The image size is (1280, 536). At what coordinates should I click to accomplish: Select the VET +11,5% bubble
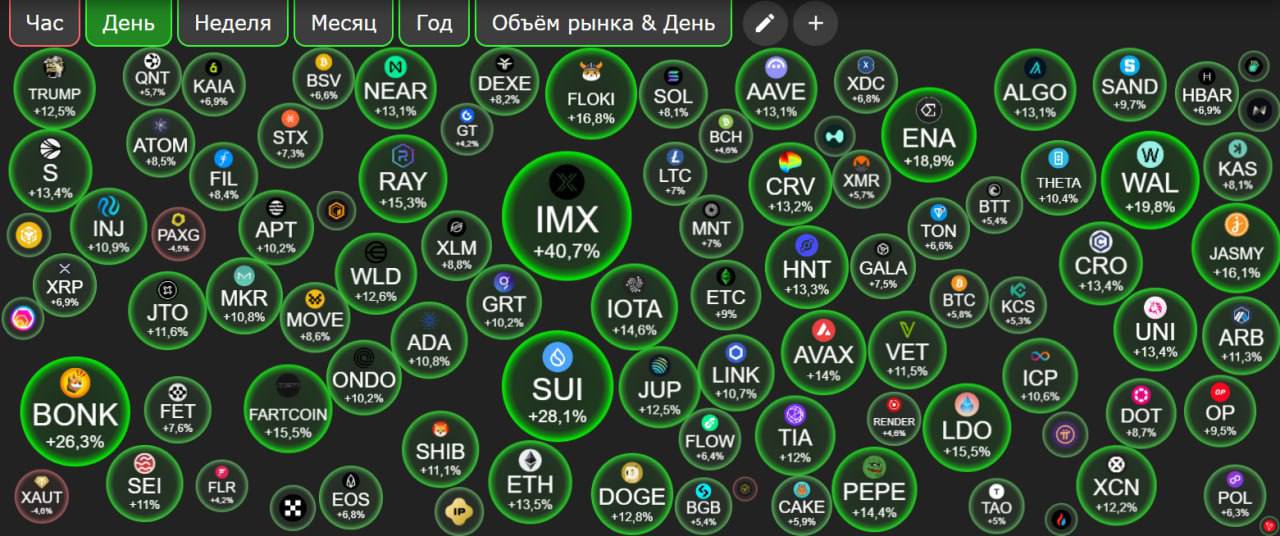pos(907,349)
